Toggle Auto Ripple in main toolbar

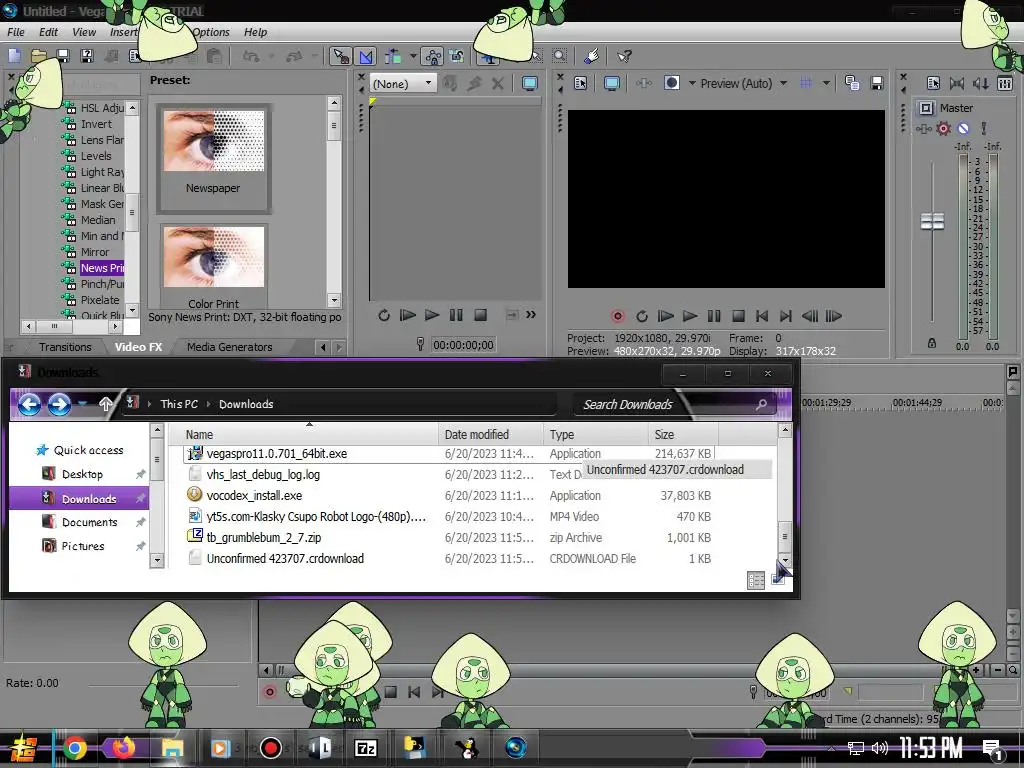pyautogui.click(x=393, y=56)
